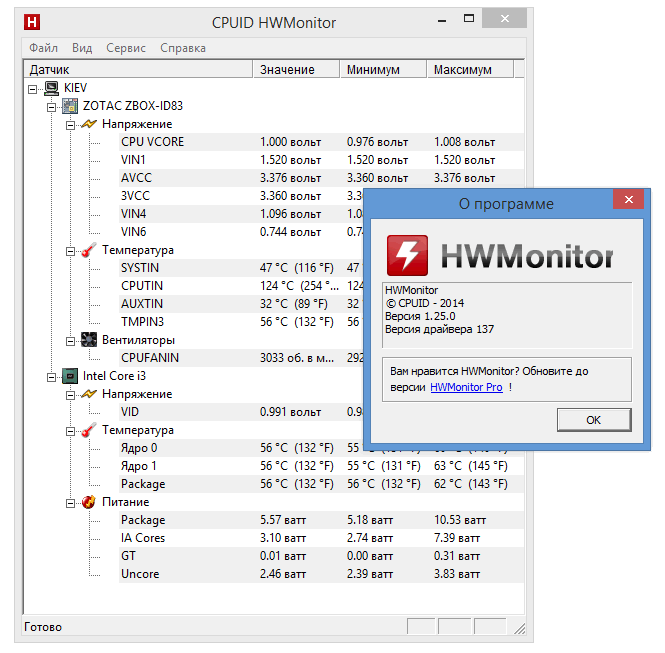This screenshot has width=665, height=653.
Task: Select the Ядро 1 temperature row
Action: (321, 466)
